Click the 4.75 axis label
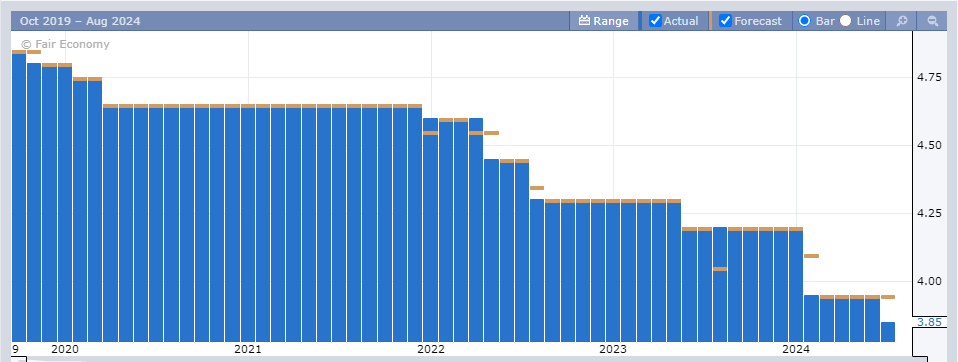This screenshot has width=958, height=362. pos(929,78)
